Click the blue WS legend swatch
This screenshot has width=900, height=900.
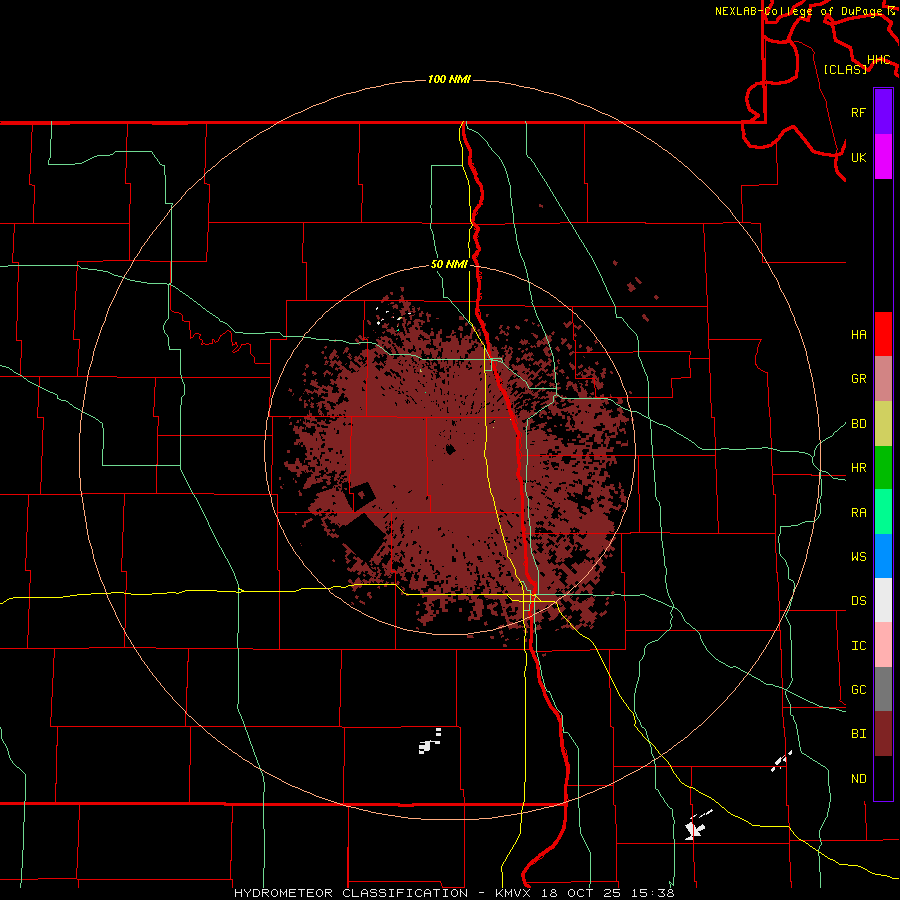pos(883,556)
